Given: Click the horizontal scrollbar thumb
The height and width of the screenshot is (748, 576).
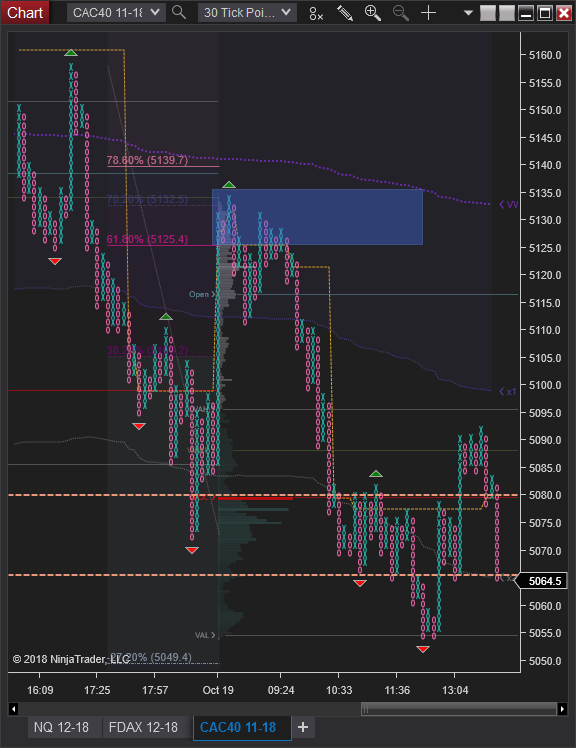Looking at the screenshot, I should coord(459,709).
